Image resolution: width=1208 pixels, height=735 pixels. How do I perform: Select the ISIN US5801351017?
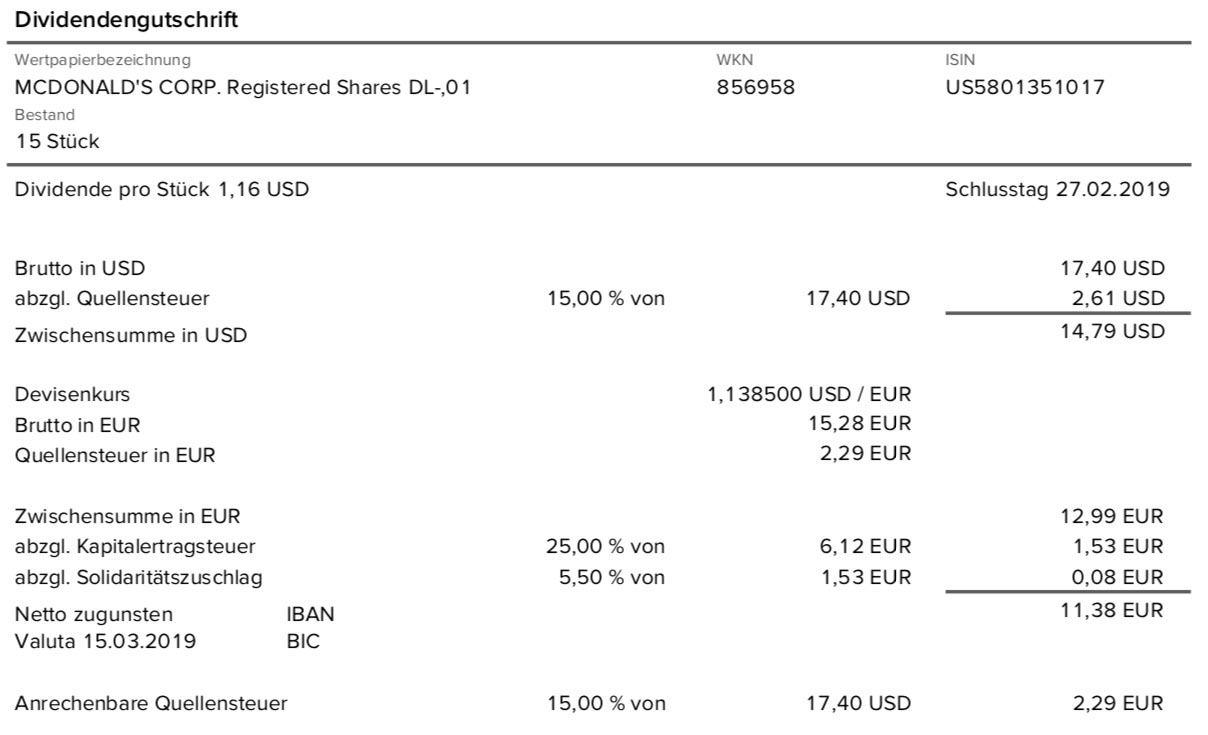click(1025, 87)
